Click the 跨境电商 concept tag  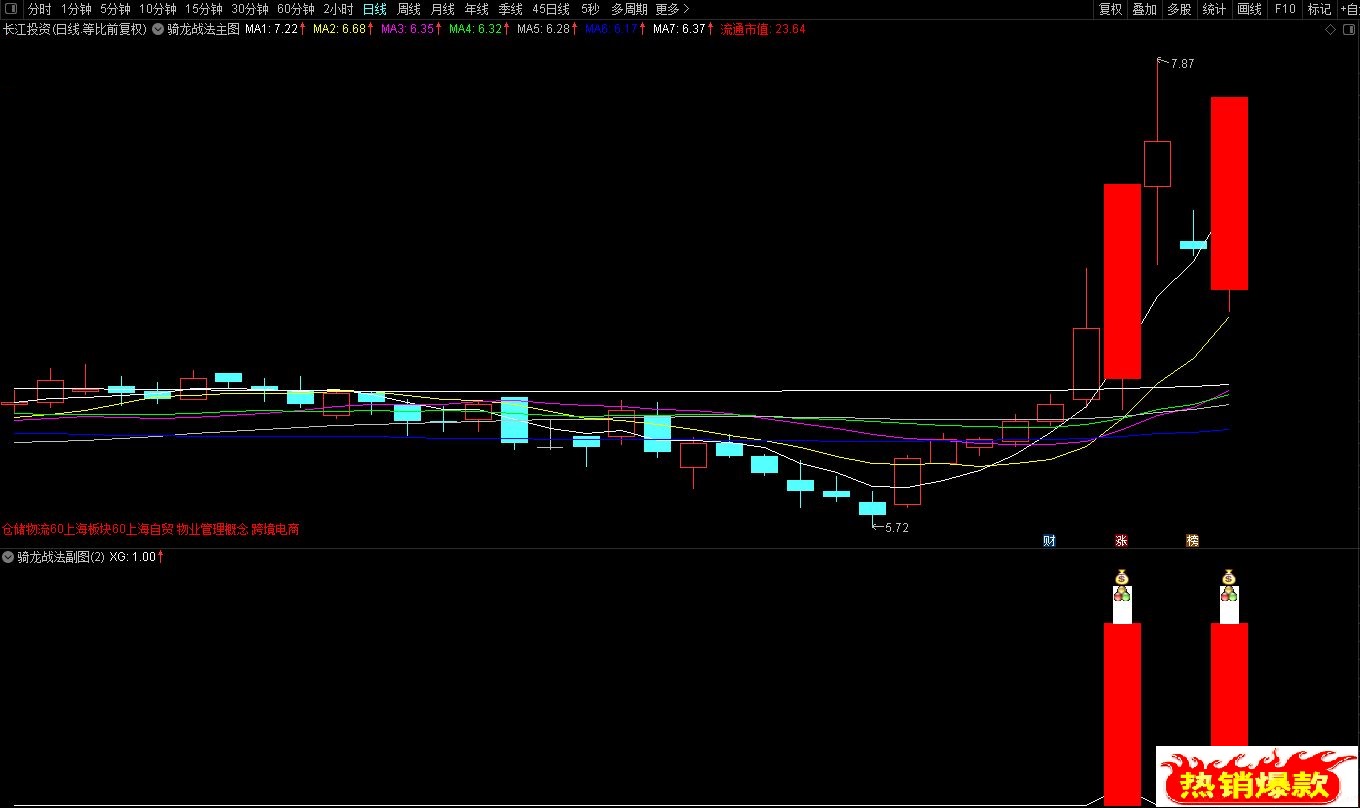point(275,529)
